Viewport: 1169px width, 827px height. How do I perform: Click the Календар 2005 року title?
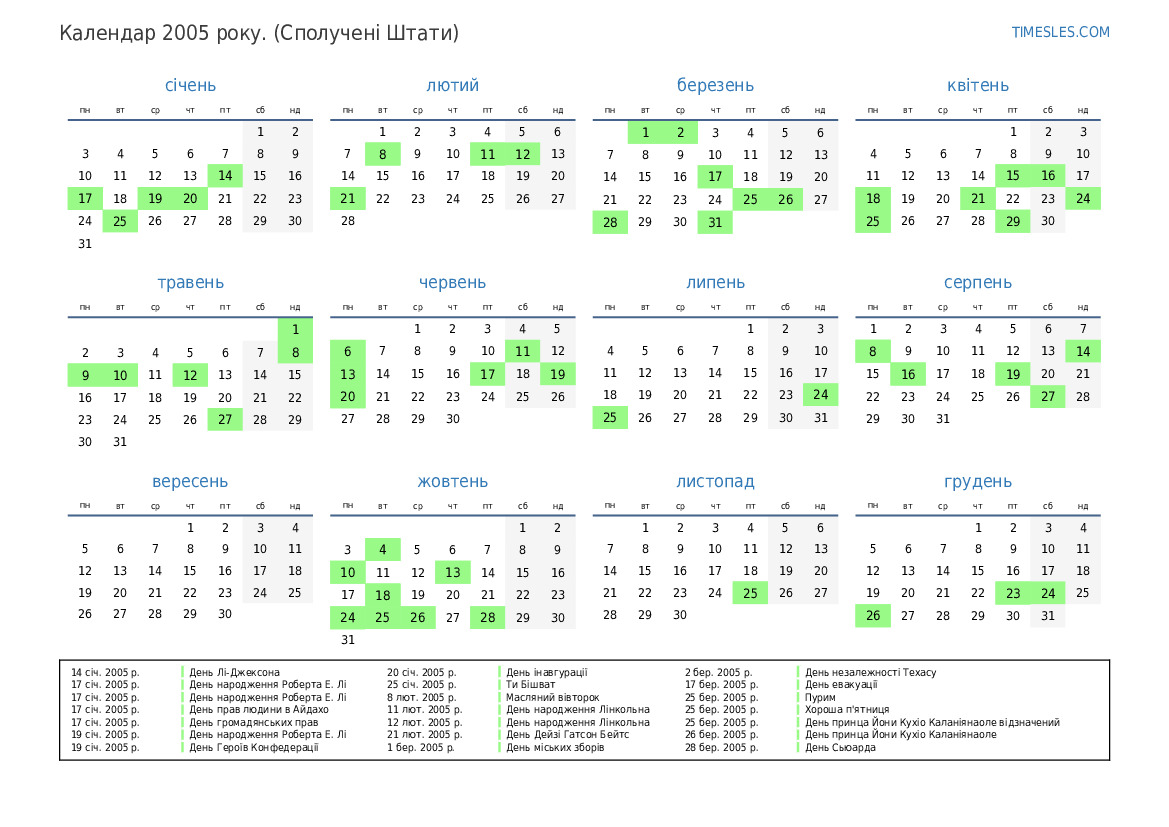(x=259, y=33)
